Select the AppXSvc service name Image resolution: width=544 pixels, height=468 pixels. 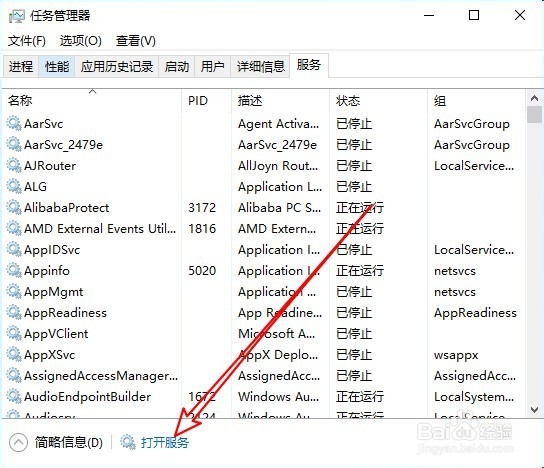50,355
